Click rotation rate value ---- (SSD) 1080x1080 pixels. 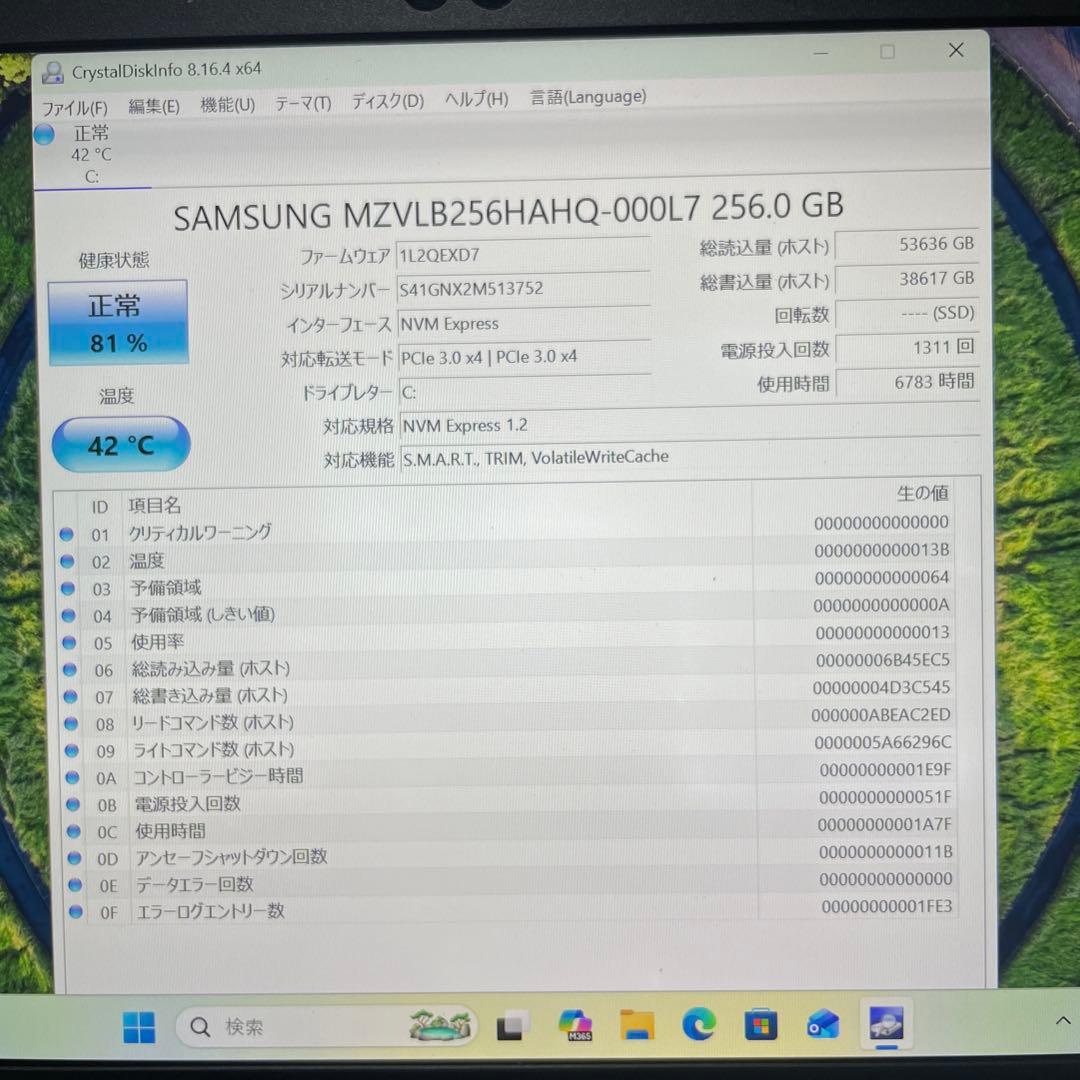pyautogui.click(x=906, y=313)
